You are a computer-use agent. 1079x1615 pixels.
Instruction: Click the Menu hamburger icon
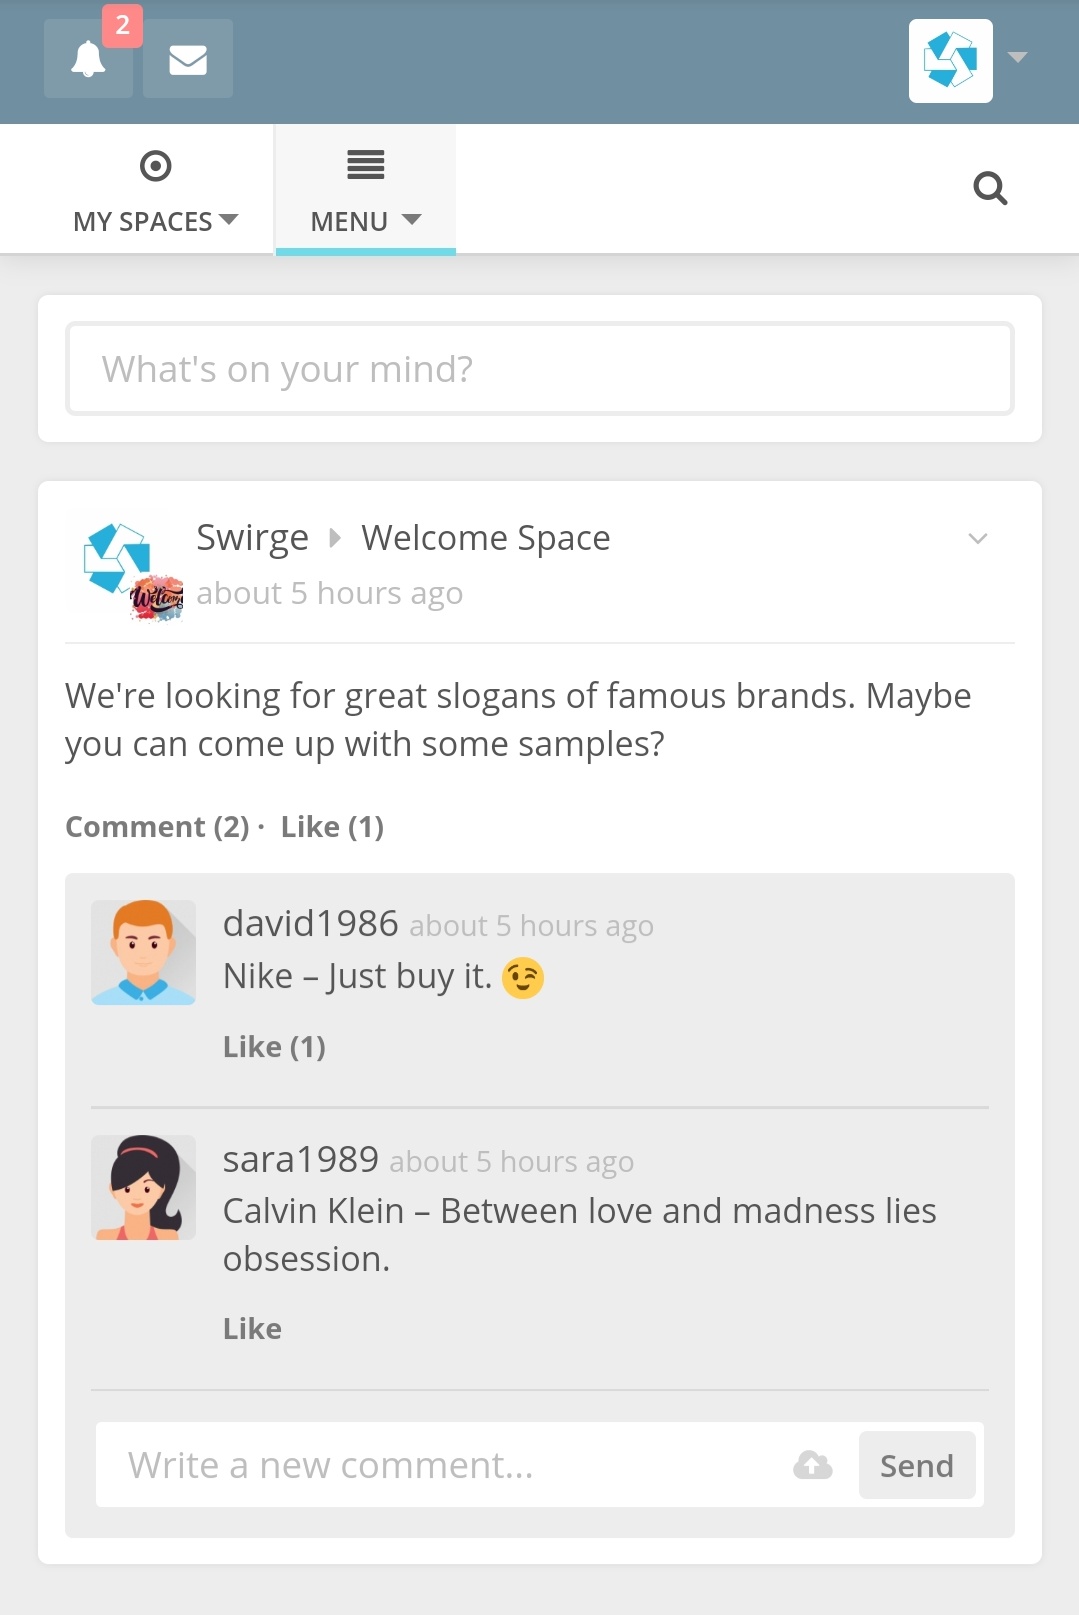(366, 164)
